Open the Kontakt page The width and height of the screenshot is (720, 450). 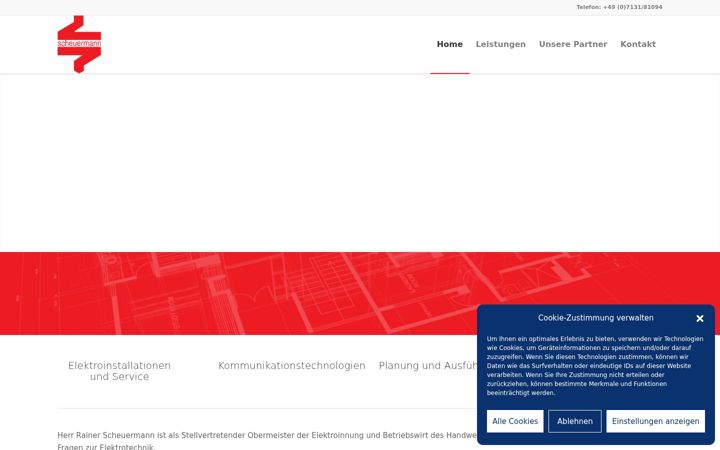click(x=638, y=44)
